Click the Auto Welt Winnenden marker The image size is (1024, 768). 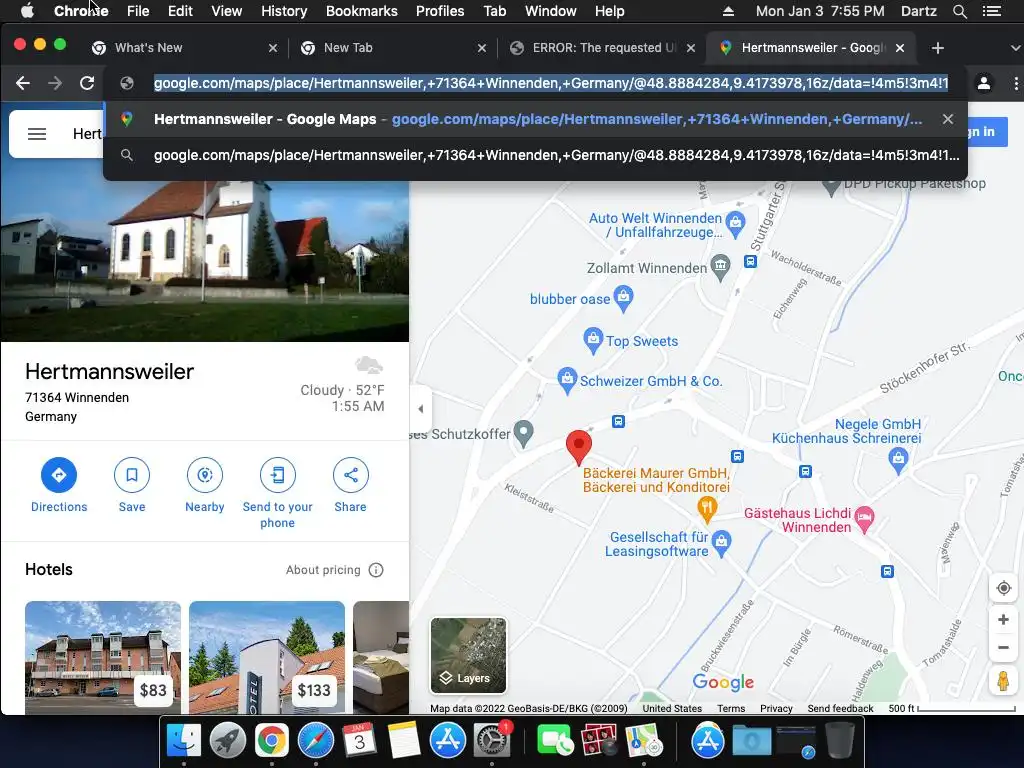point(736,224)
